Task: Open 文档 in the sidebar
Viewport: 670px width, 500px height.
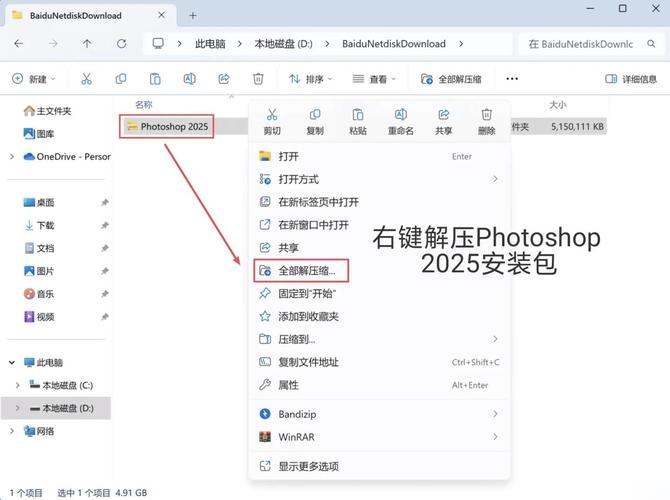Action: pyautogui.click(x=39, y=248)
